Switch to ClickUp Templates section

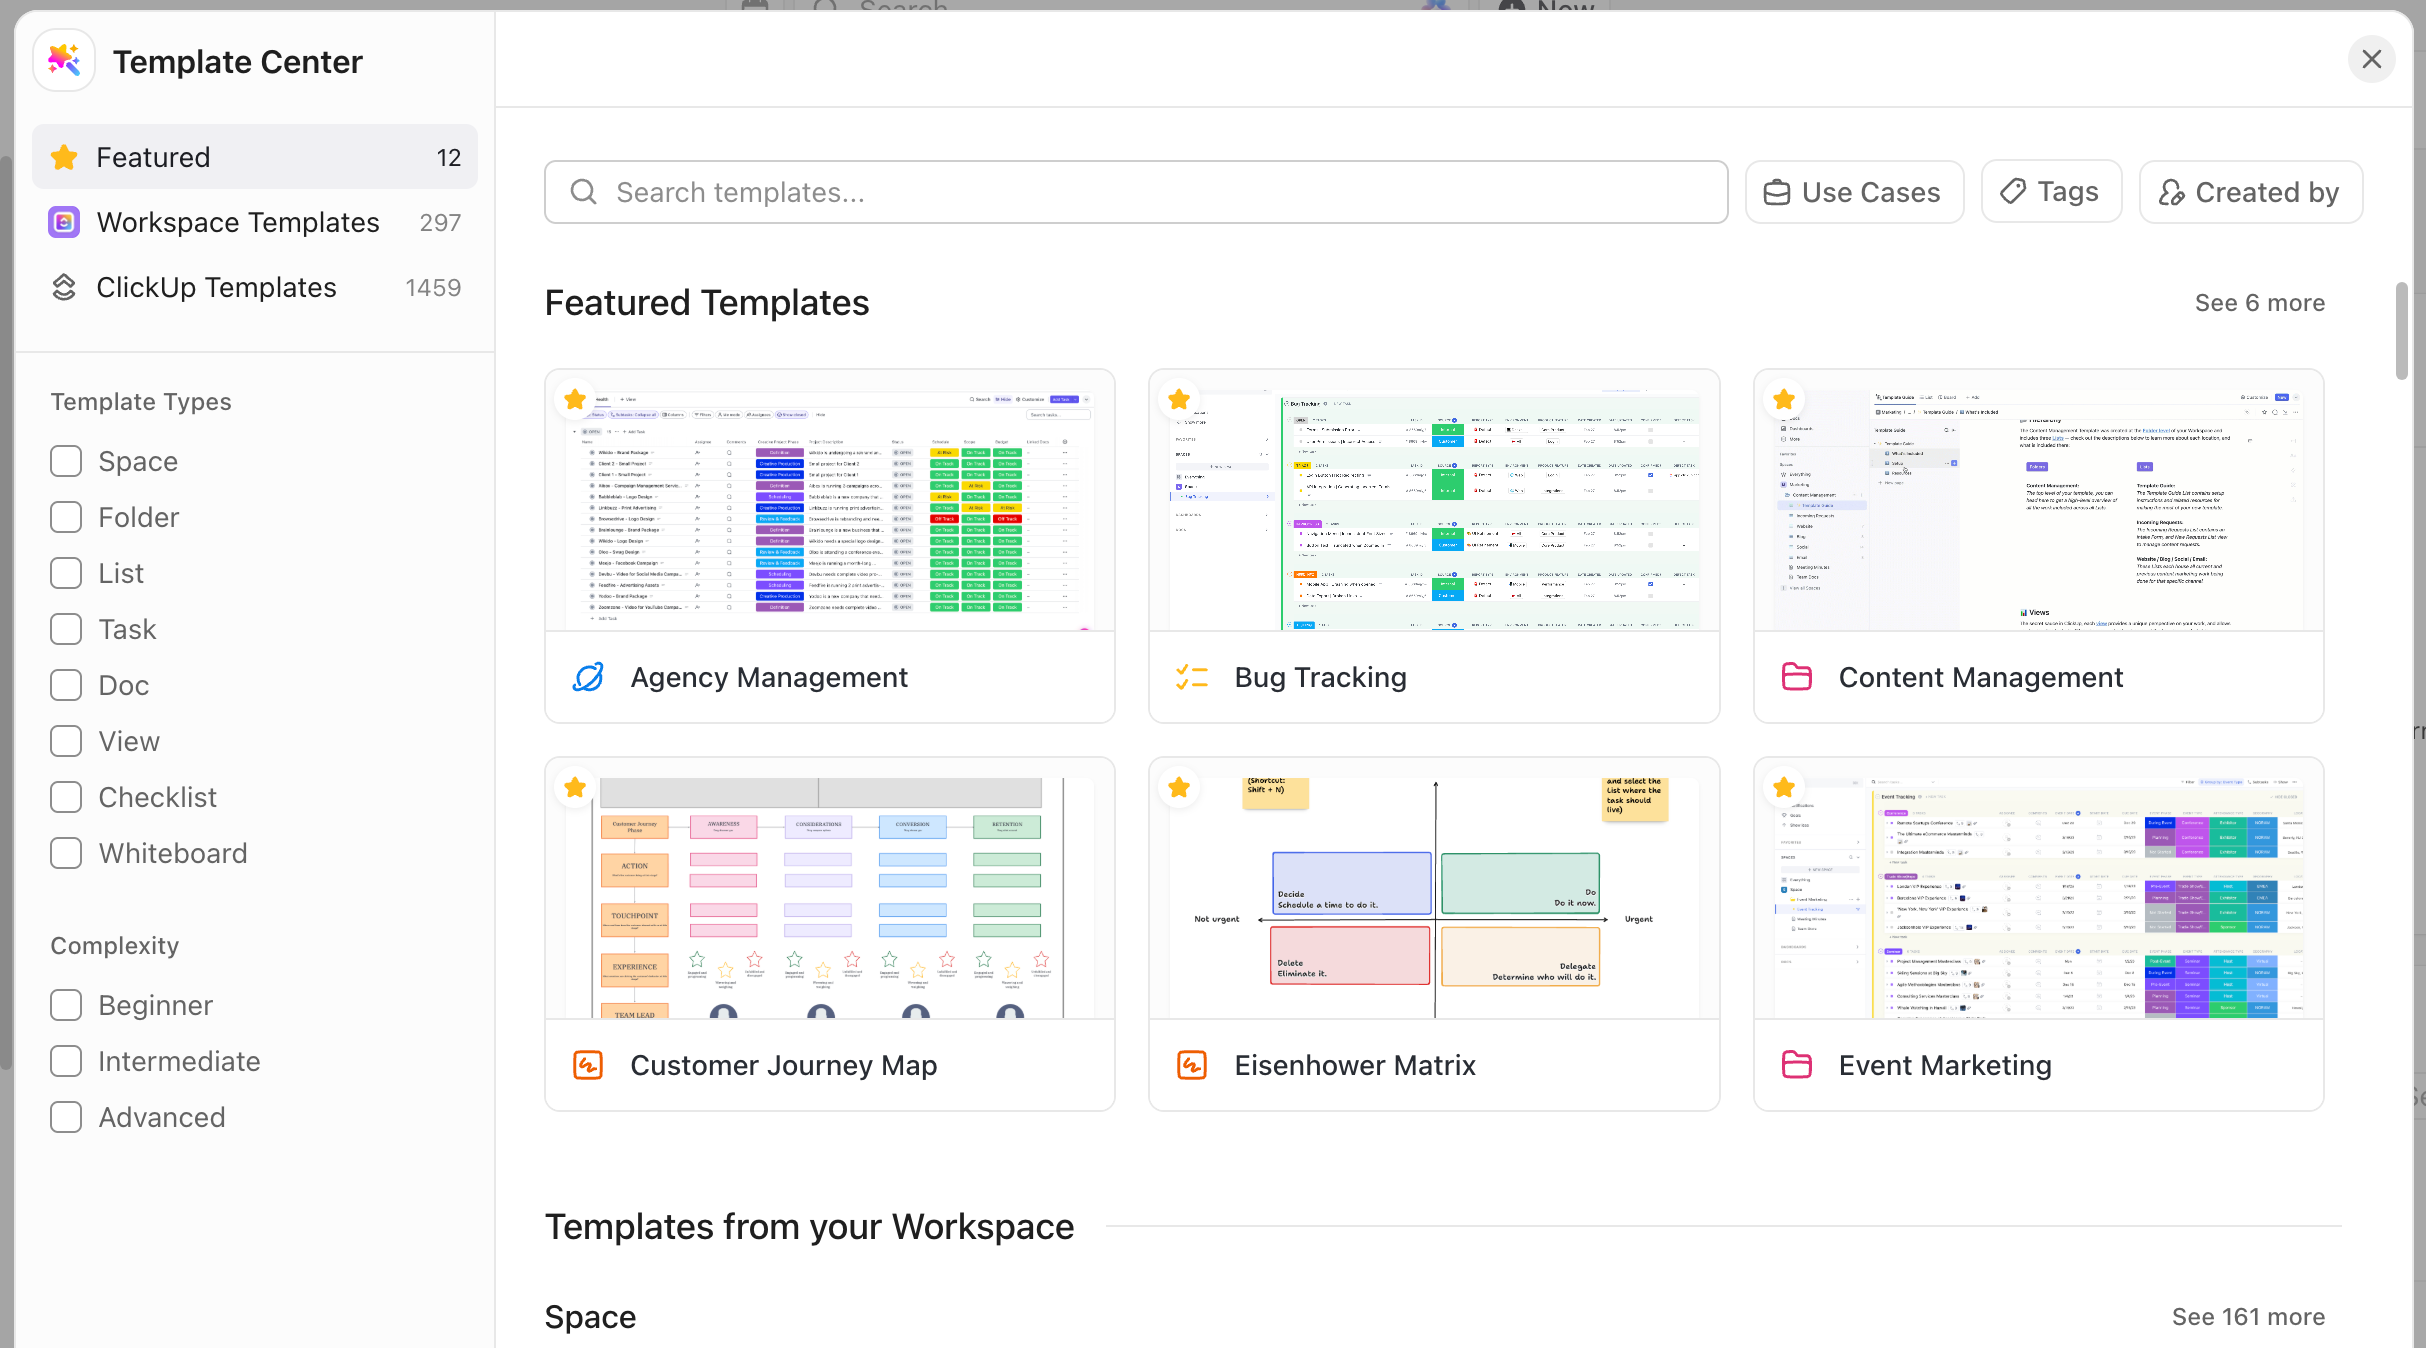pos(215,287)
